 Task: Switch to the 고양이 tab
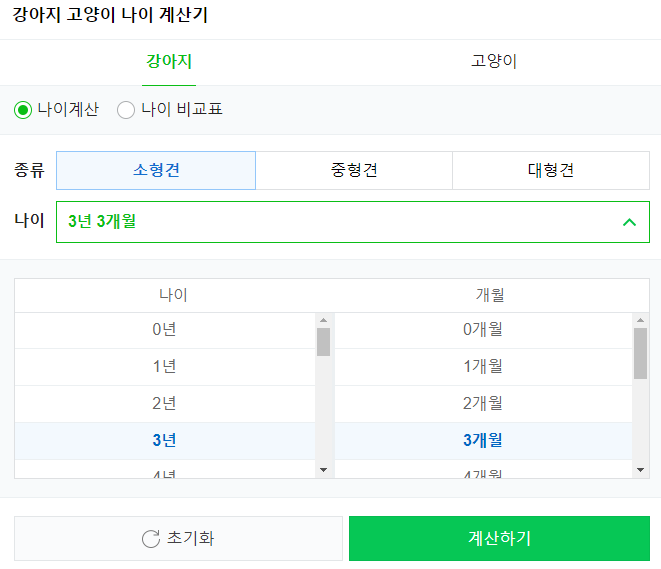point(494,62)
